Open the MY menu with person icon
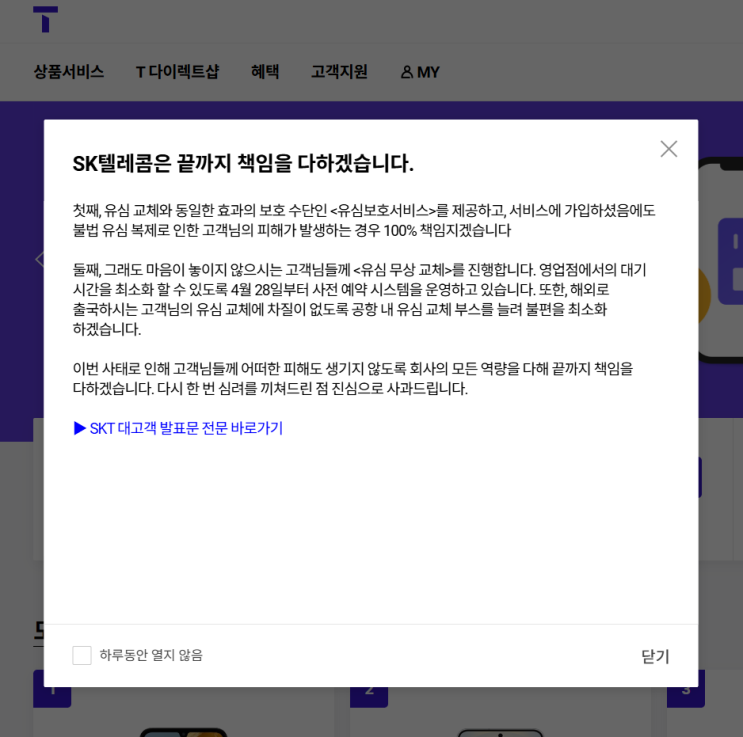The height and width of the screenshot is (737, 743). coord(420,72)
